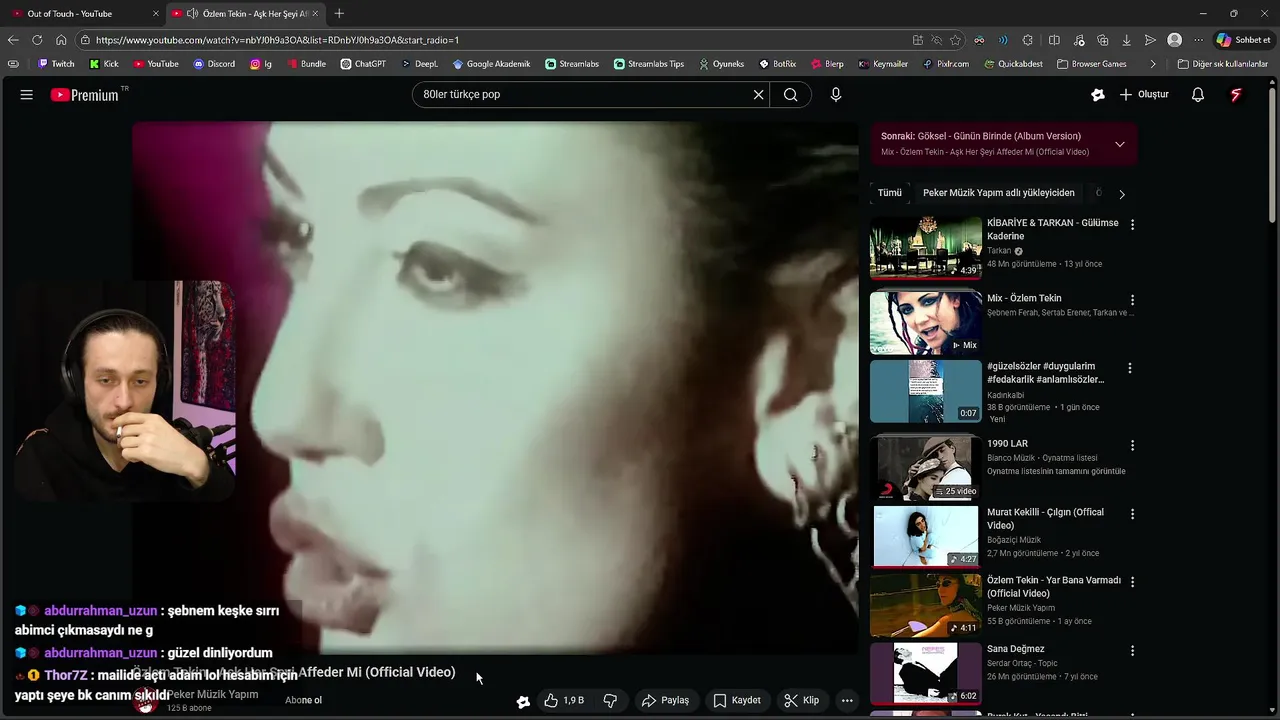1280x720 pixels.
Task: Reload the page in the browser
Action: tap(37, 40)
